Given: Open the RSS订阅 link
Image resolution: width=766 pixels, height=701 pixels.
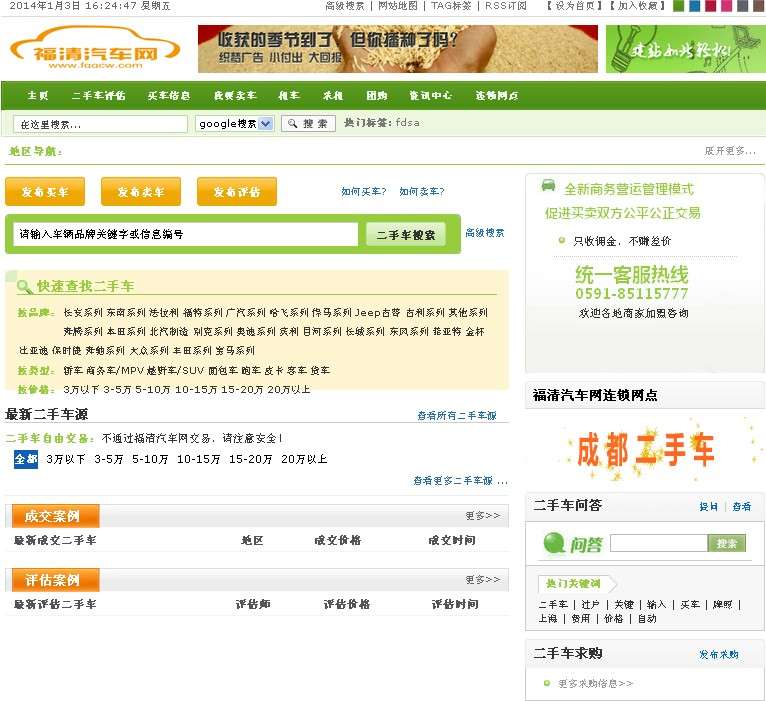Looking at the screenshot, I should [x=506, y=6].
